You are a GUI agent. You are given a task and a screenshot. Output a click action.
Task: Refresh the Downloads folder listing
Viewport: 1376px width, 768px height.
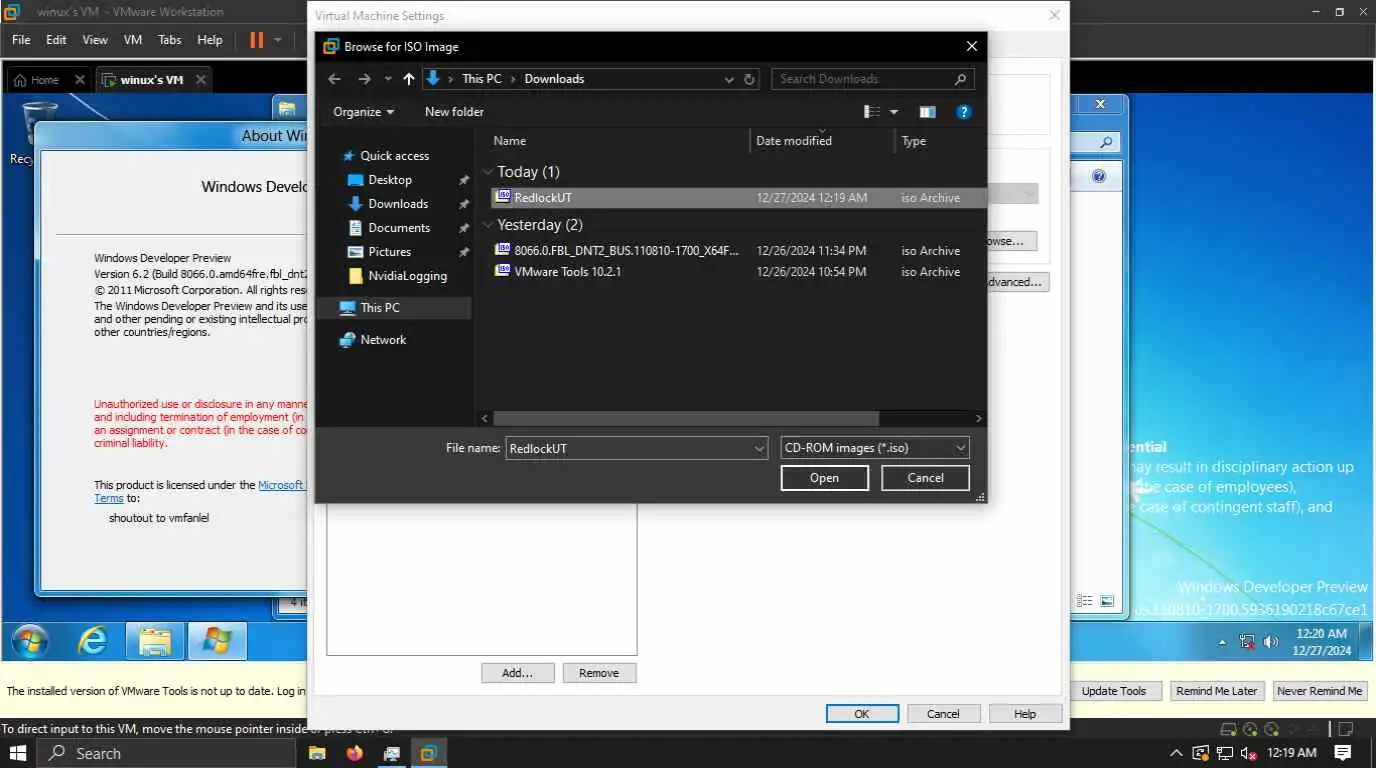point(750,79)
